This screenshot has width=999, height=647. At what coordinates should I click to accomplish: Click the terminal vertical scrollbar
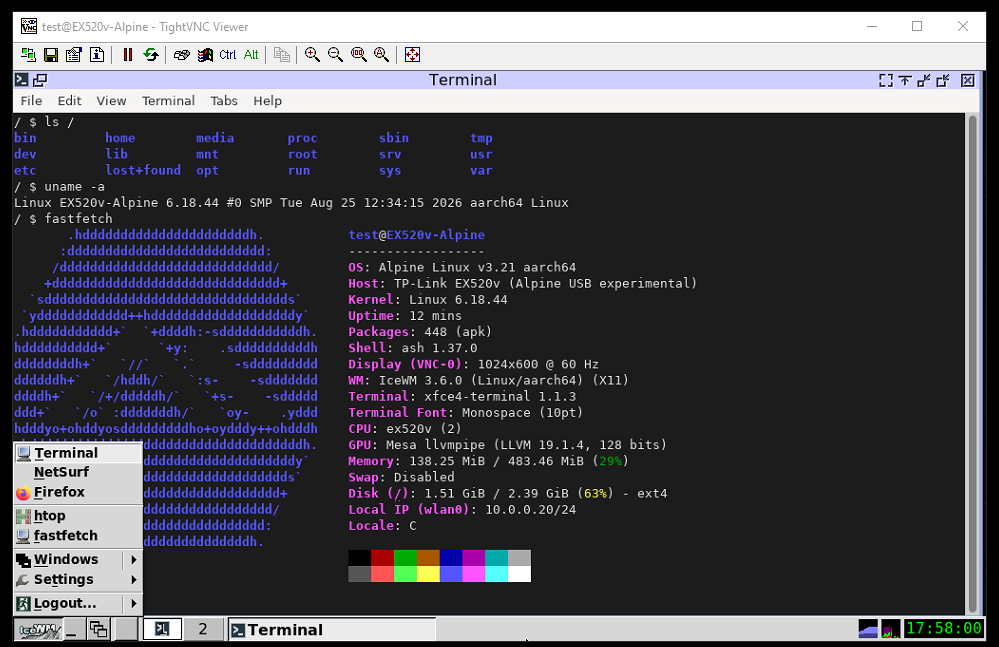[972, 363]
